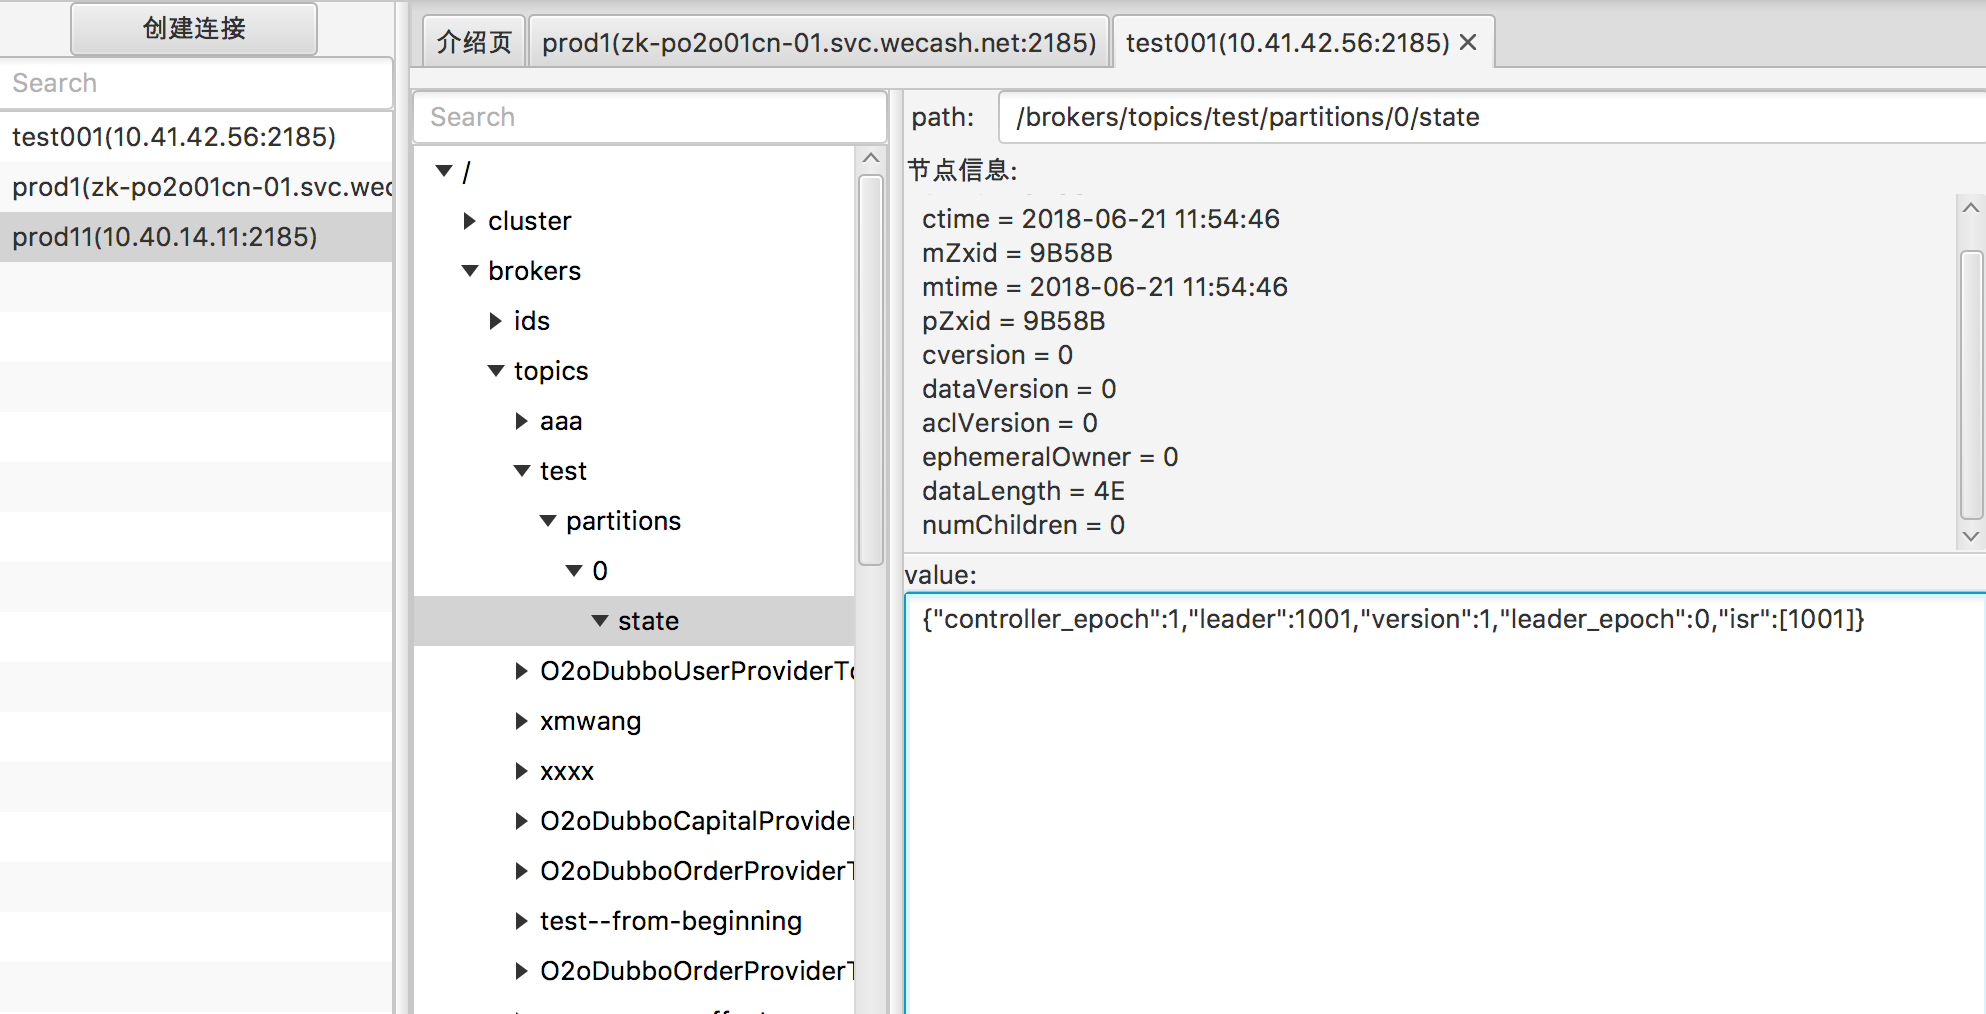Close the test001 tab
The width and height of the screenshot is (1986, 1014).
(1467, 42)
